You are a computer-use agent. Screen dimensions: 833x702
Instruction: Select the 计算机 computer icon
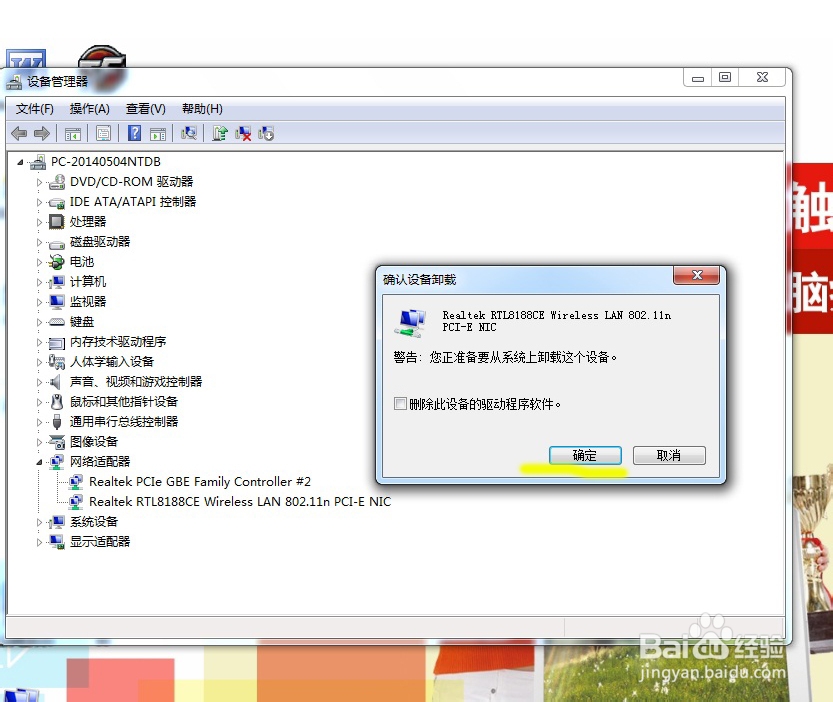point(56,282)
